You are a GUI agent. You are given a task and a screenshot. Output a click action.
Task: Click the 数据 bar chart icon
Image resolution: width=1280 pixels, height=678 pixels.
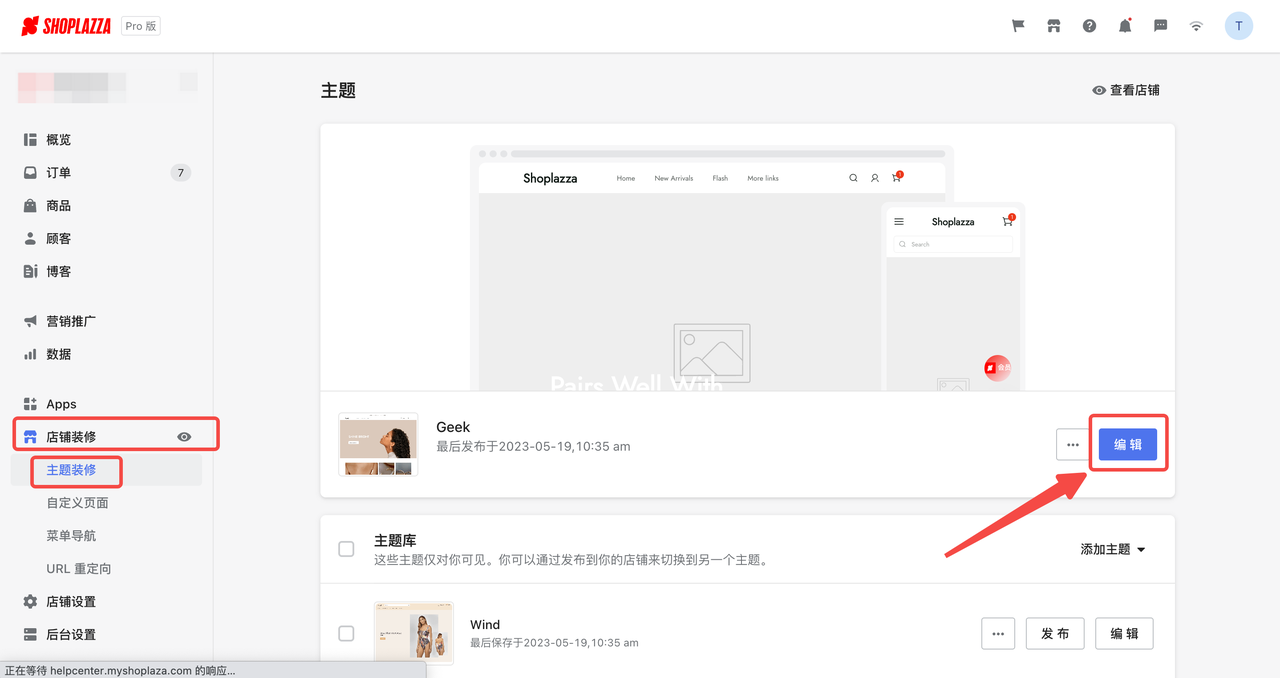pos(30,355)
